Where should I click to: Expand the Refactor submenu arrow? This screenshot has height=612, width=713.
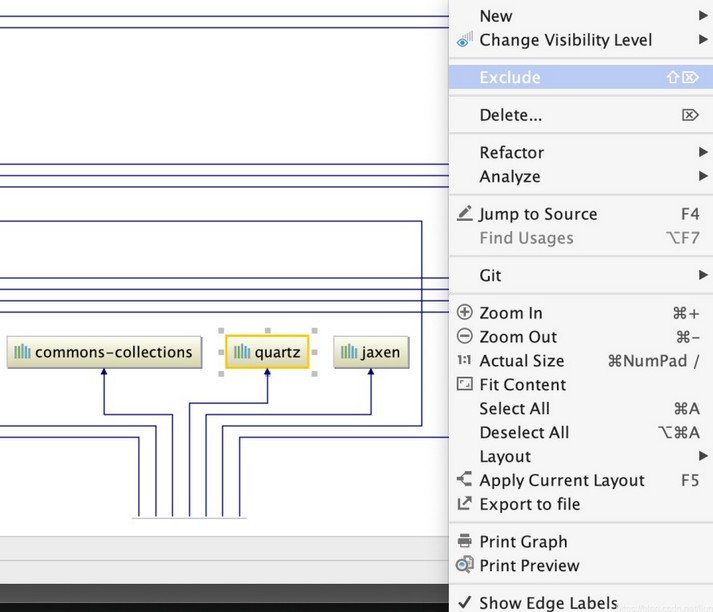click(703, 152)
